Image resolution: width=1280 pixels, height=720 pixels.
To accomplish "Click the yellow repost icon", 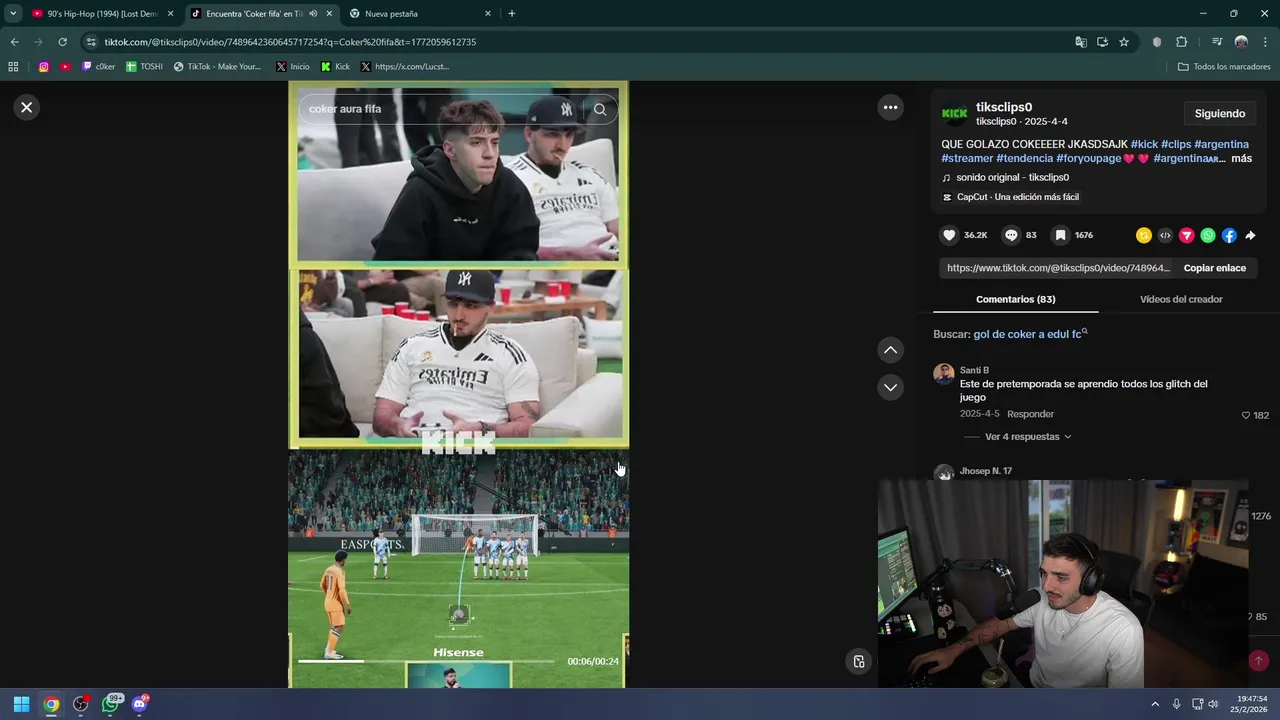I will tap(1144, 235).
